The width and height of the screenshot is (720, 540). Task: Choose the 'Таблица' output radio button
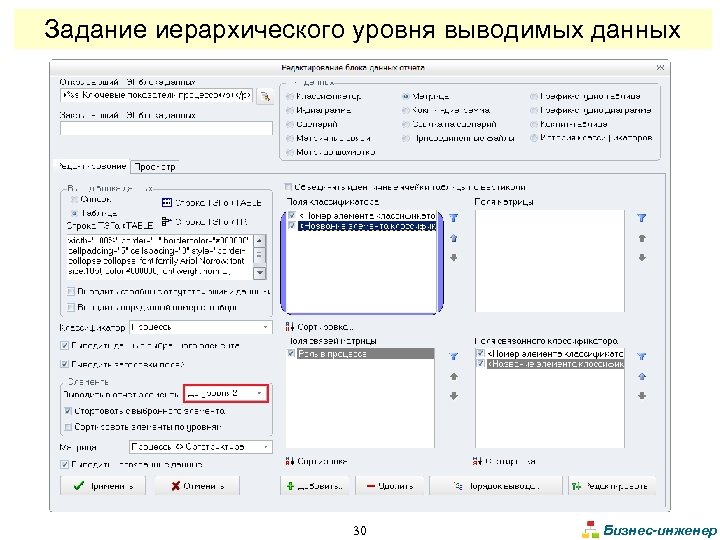[74, 214]
